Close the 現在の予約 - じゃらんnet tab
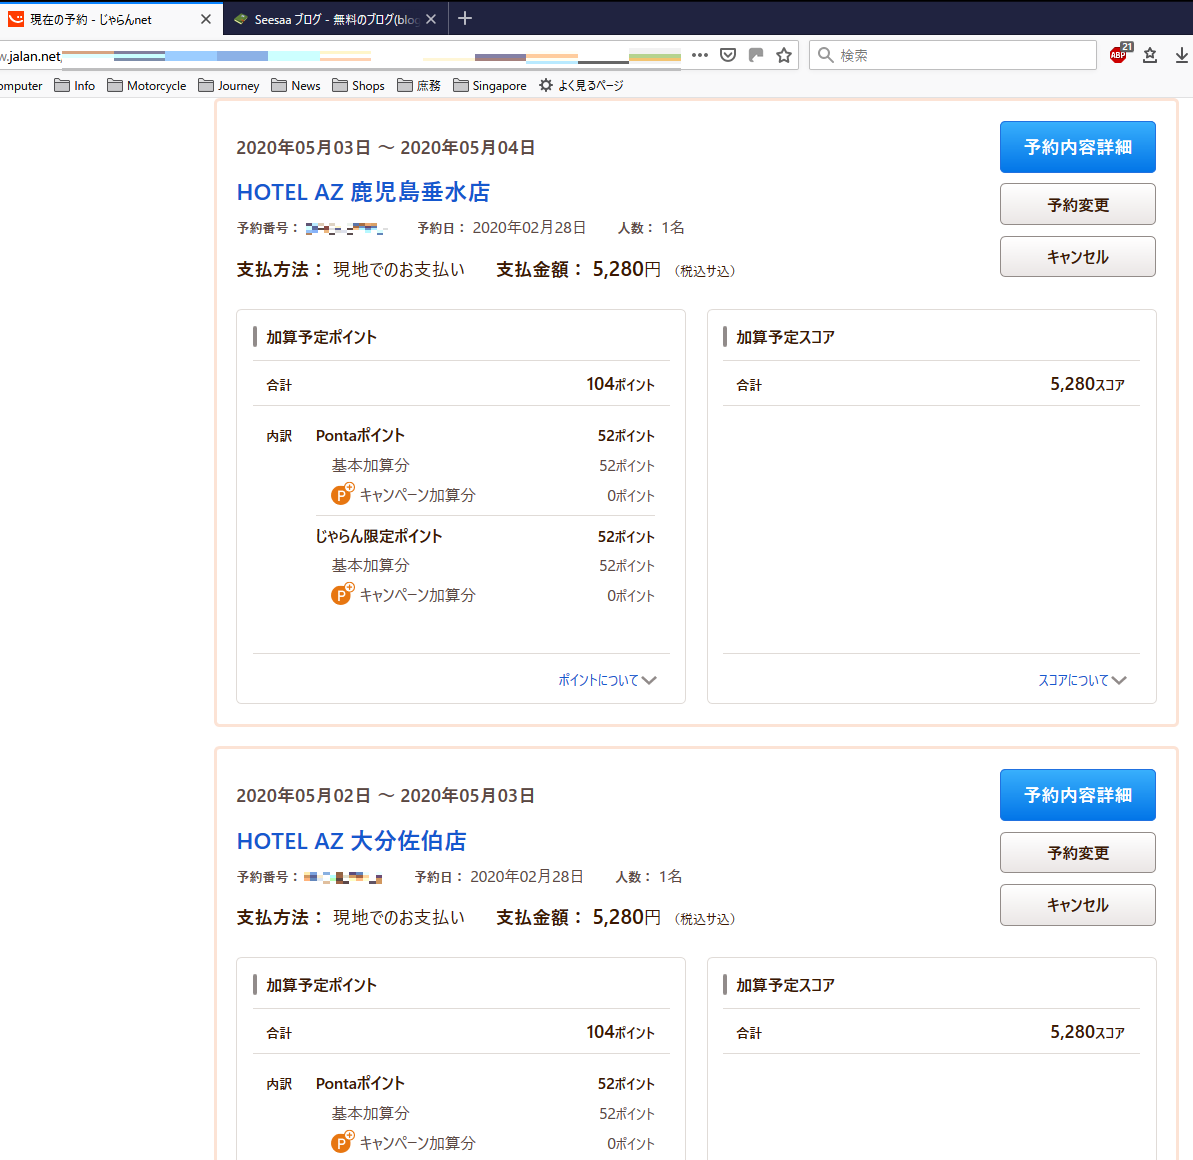This screenshot has height=1160, width=1193. 205,19
